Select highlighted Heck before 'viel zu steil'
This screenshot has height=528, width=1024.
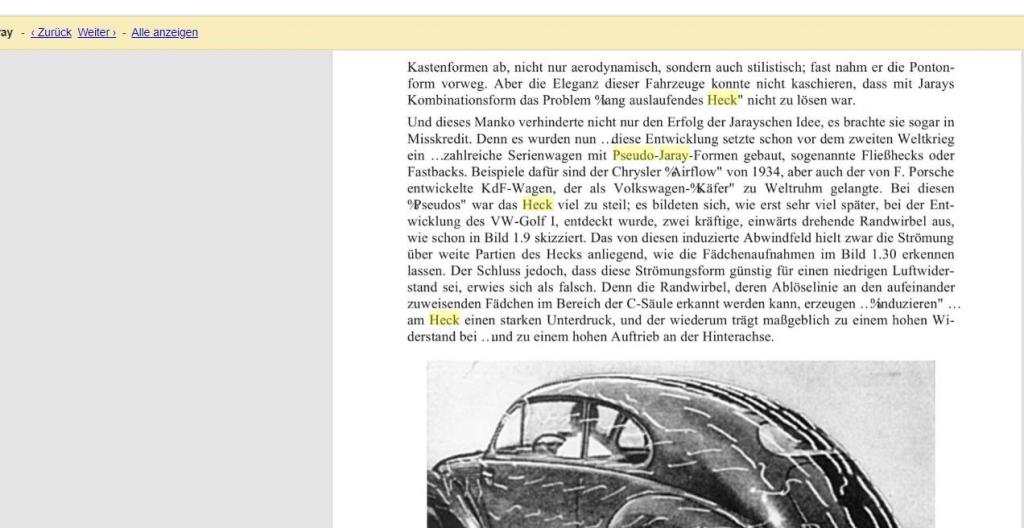coord(537,205)
